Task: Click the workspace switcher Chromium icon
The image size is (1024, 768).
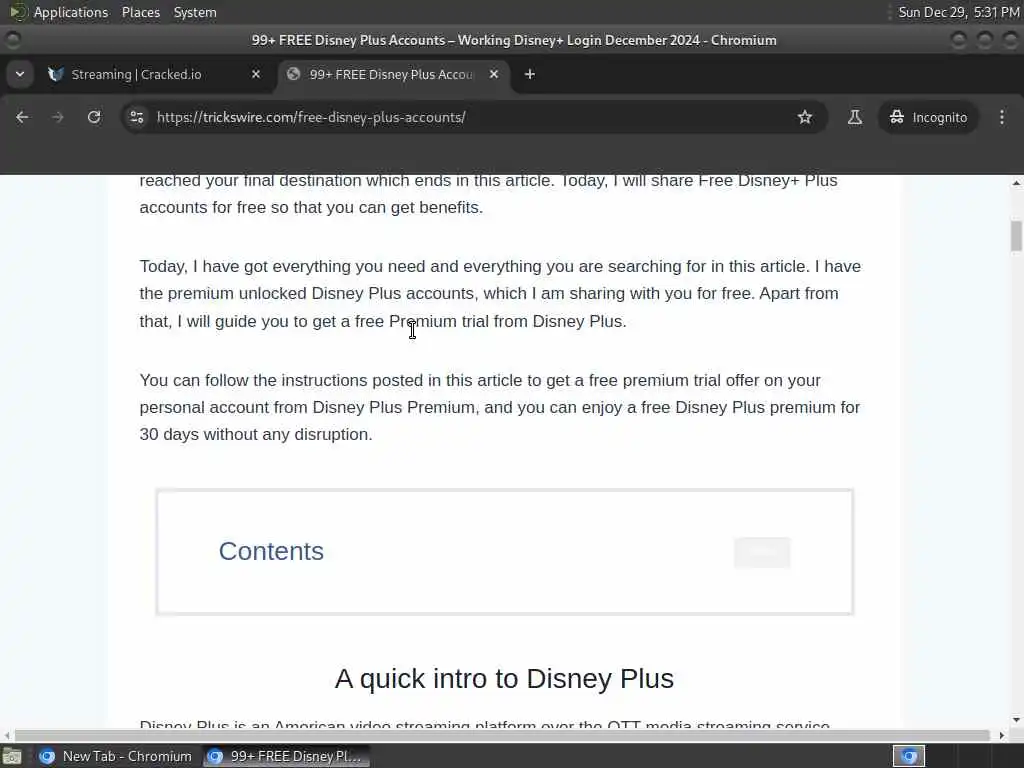Action: [908, 756]
